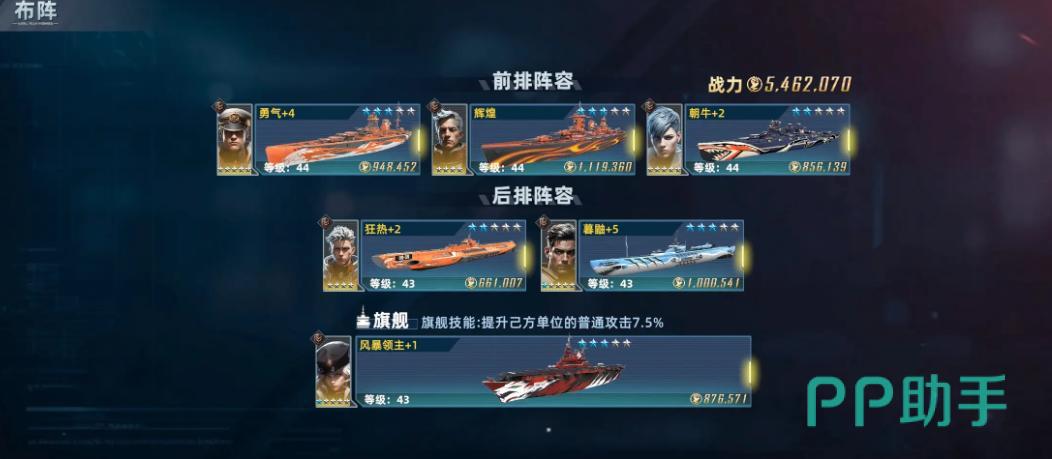This screenshot has width=1052, height=459.
Task: Open the blue 暮融+5 submarine card
Action: click(661, 256)
